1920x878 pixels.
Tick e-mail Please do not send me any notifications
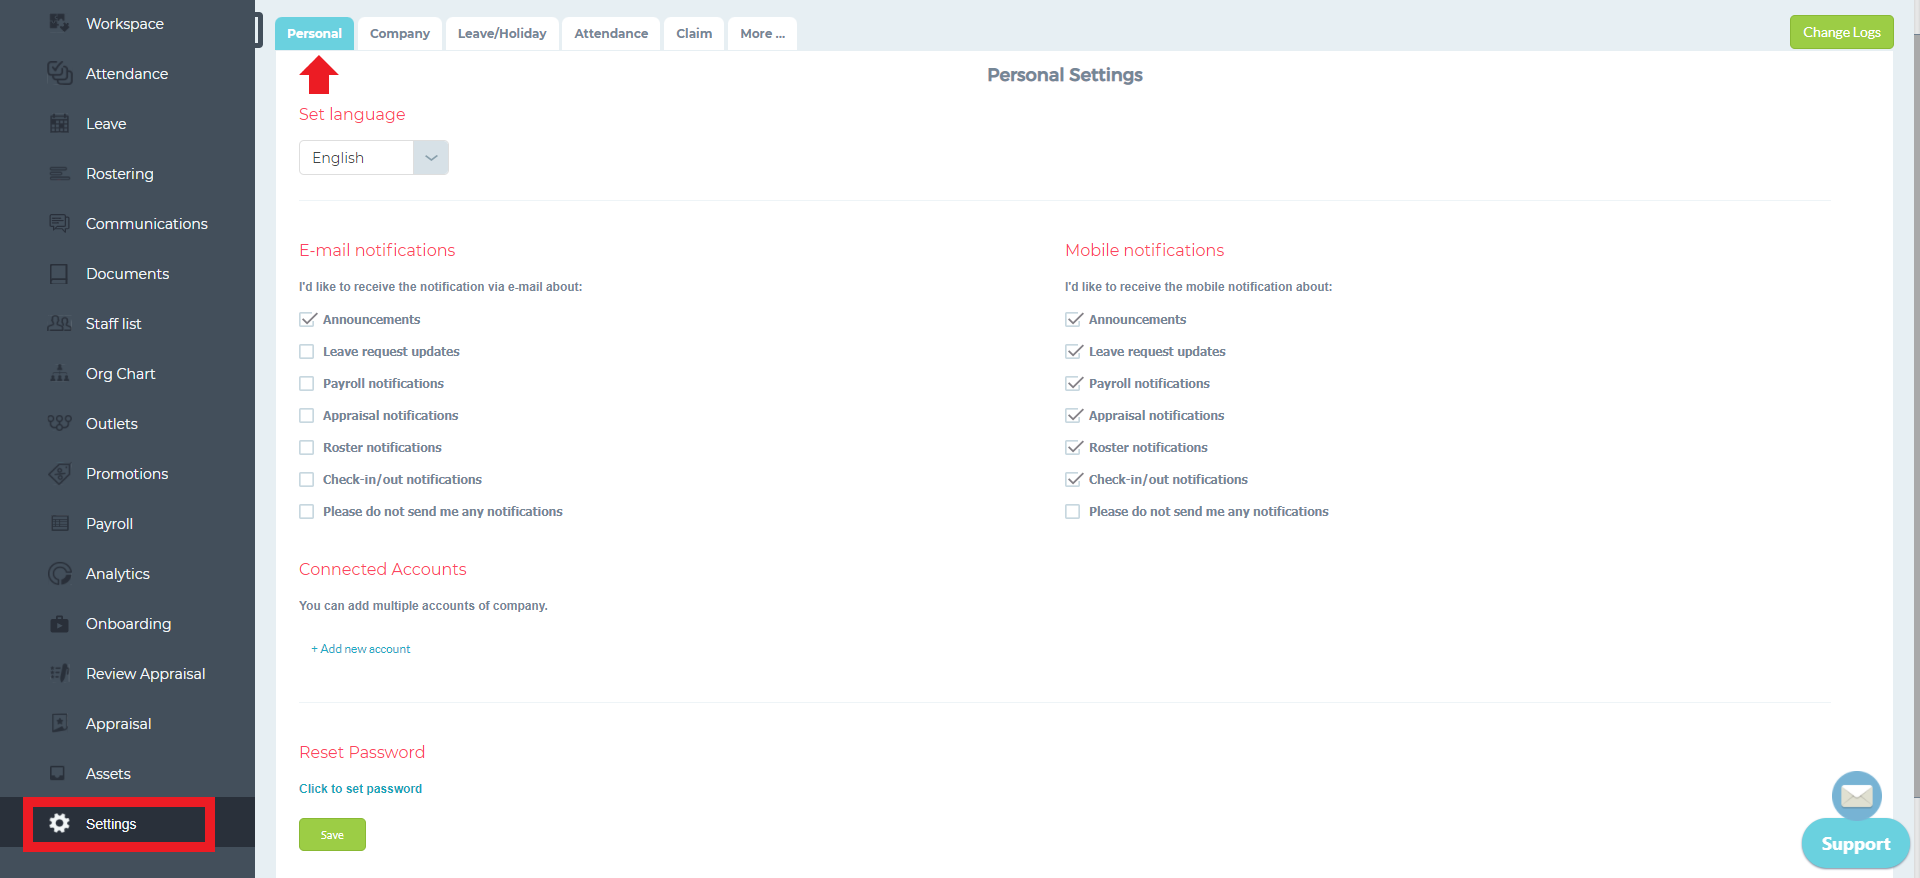pyautogui.click(x=307, y=512)
